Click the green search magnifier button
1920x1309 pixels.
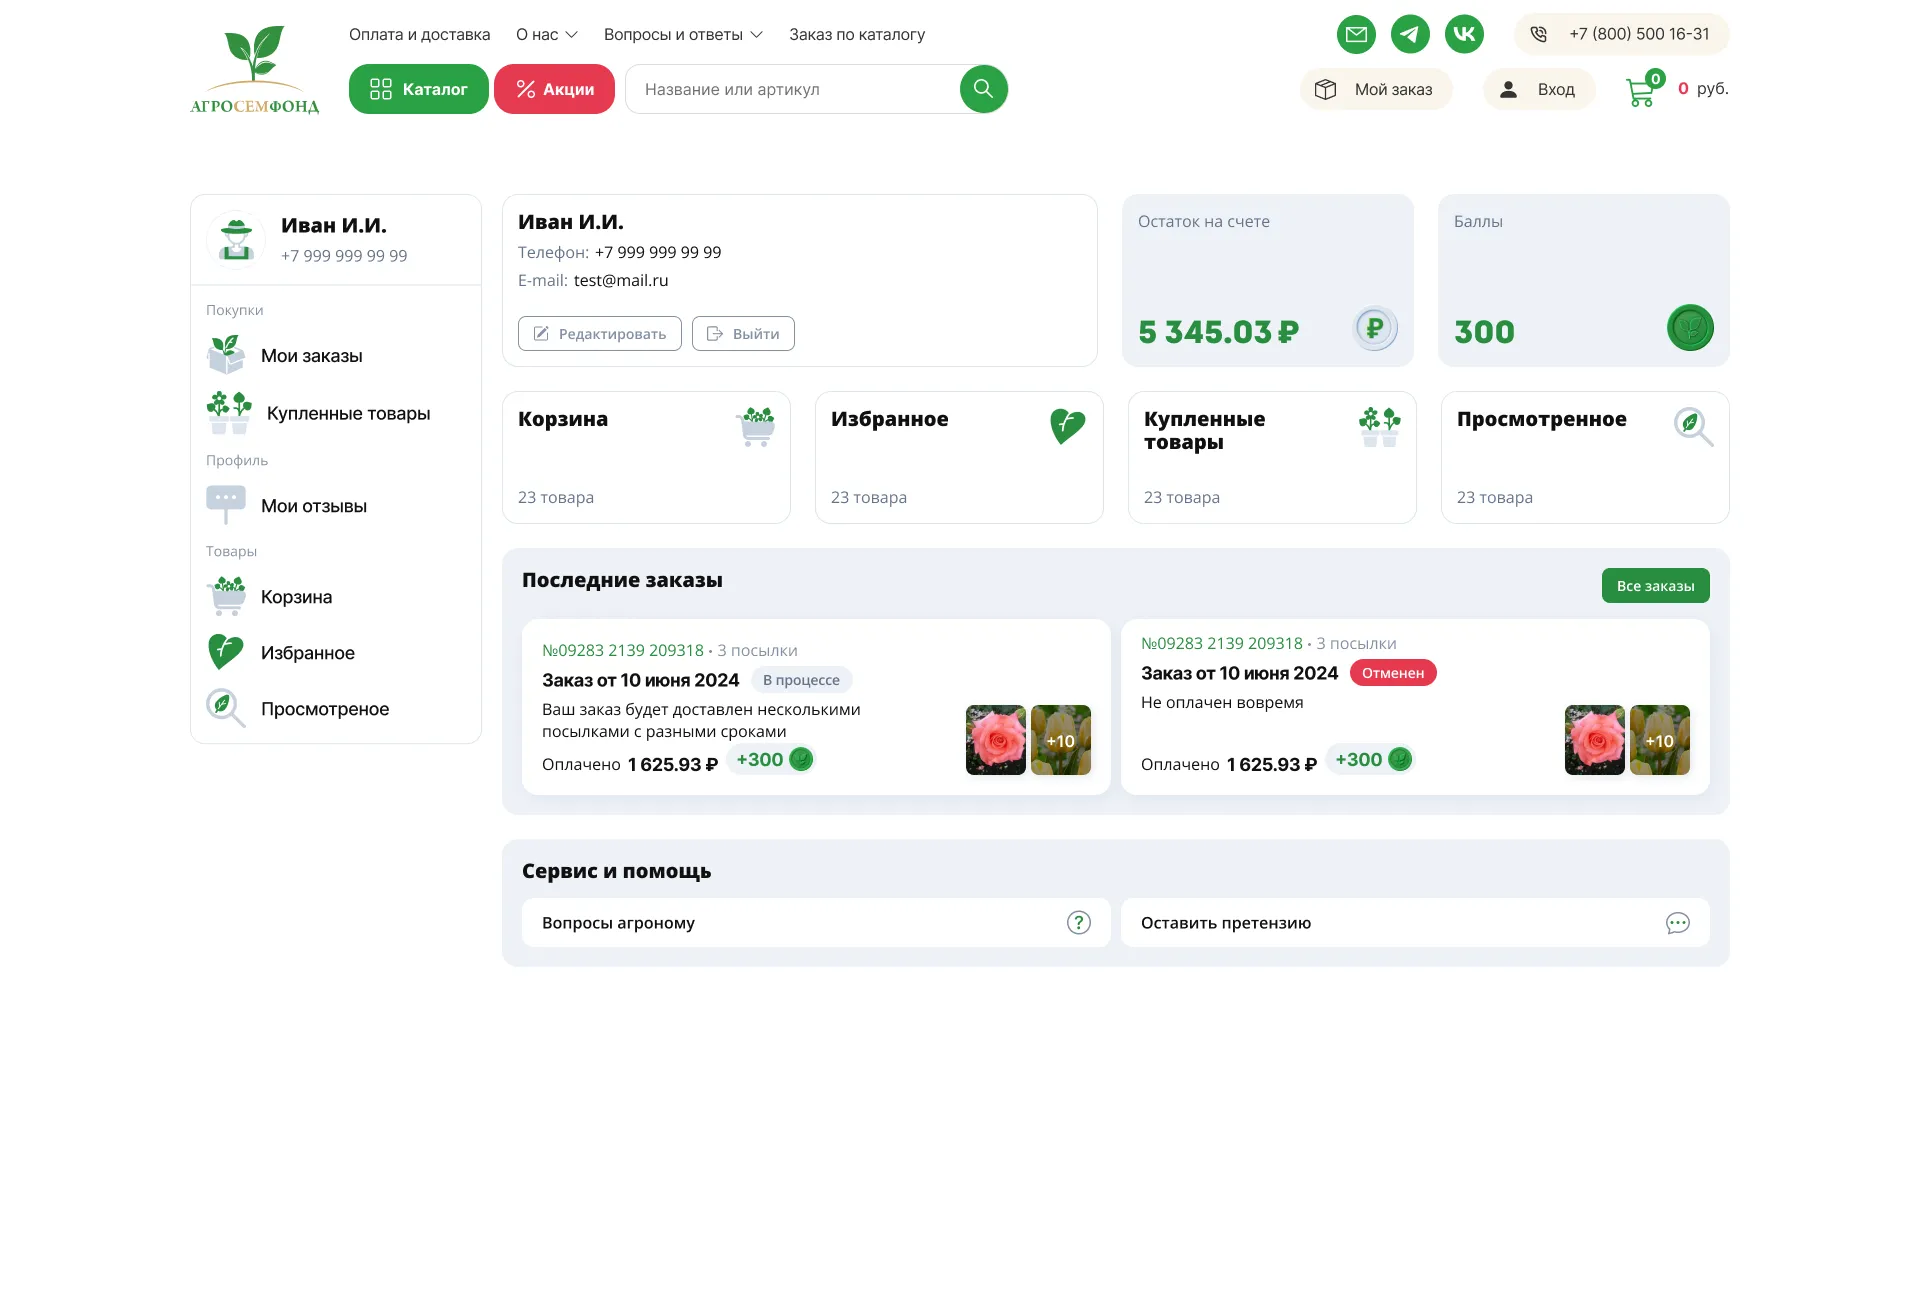(x=983, y=89)
